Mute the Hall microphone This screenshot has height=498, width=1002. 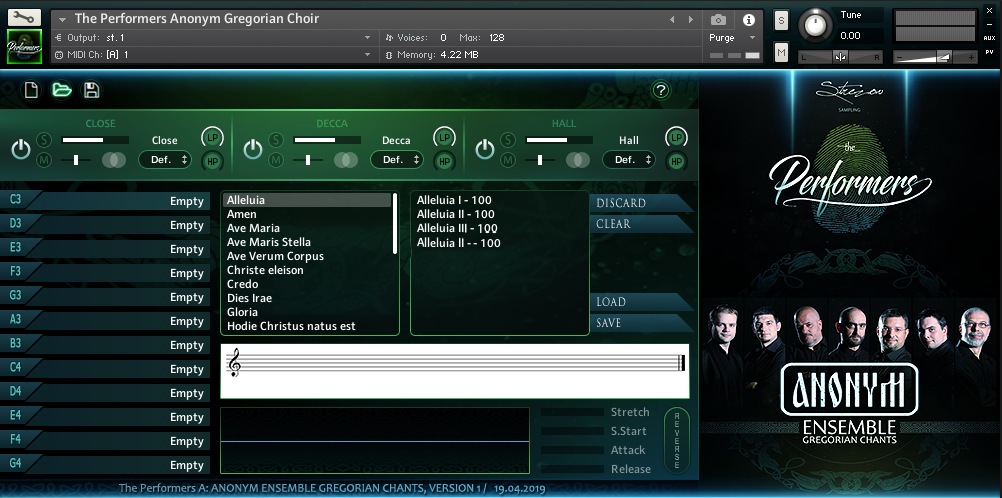[508, 160]
